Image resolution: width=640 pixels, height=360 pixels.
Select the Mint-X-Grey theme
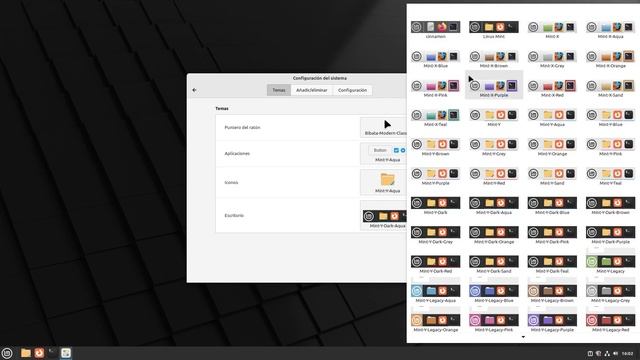point(552,59)
